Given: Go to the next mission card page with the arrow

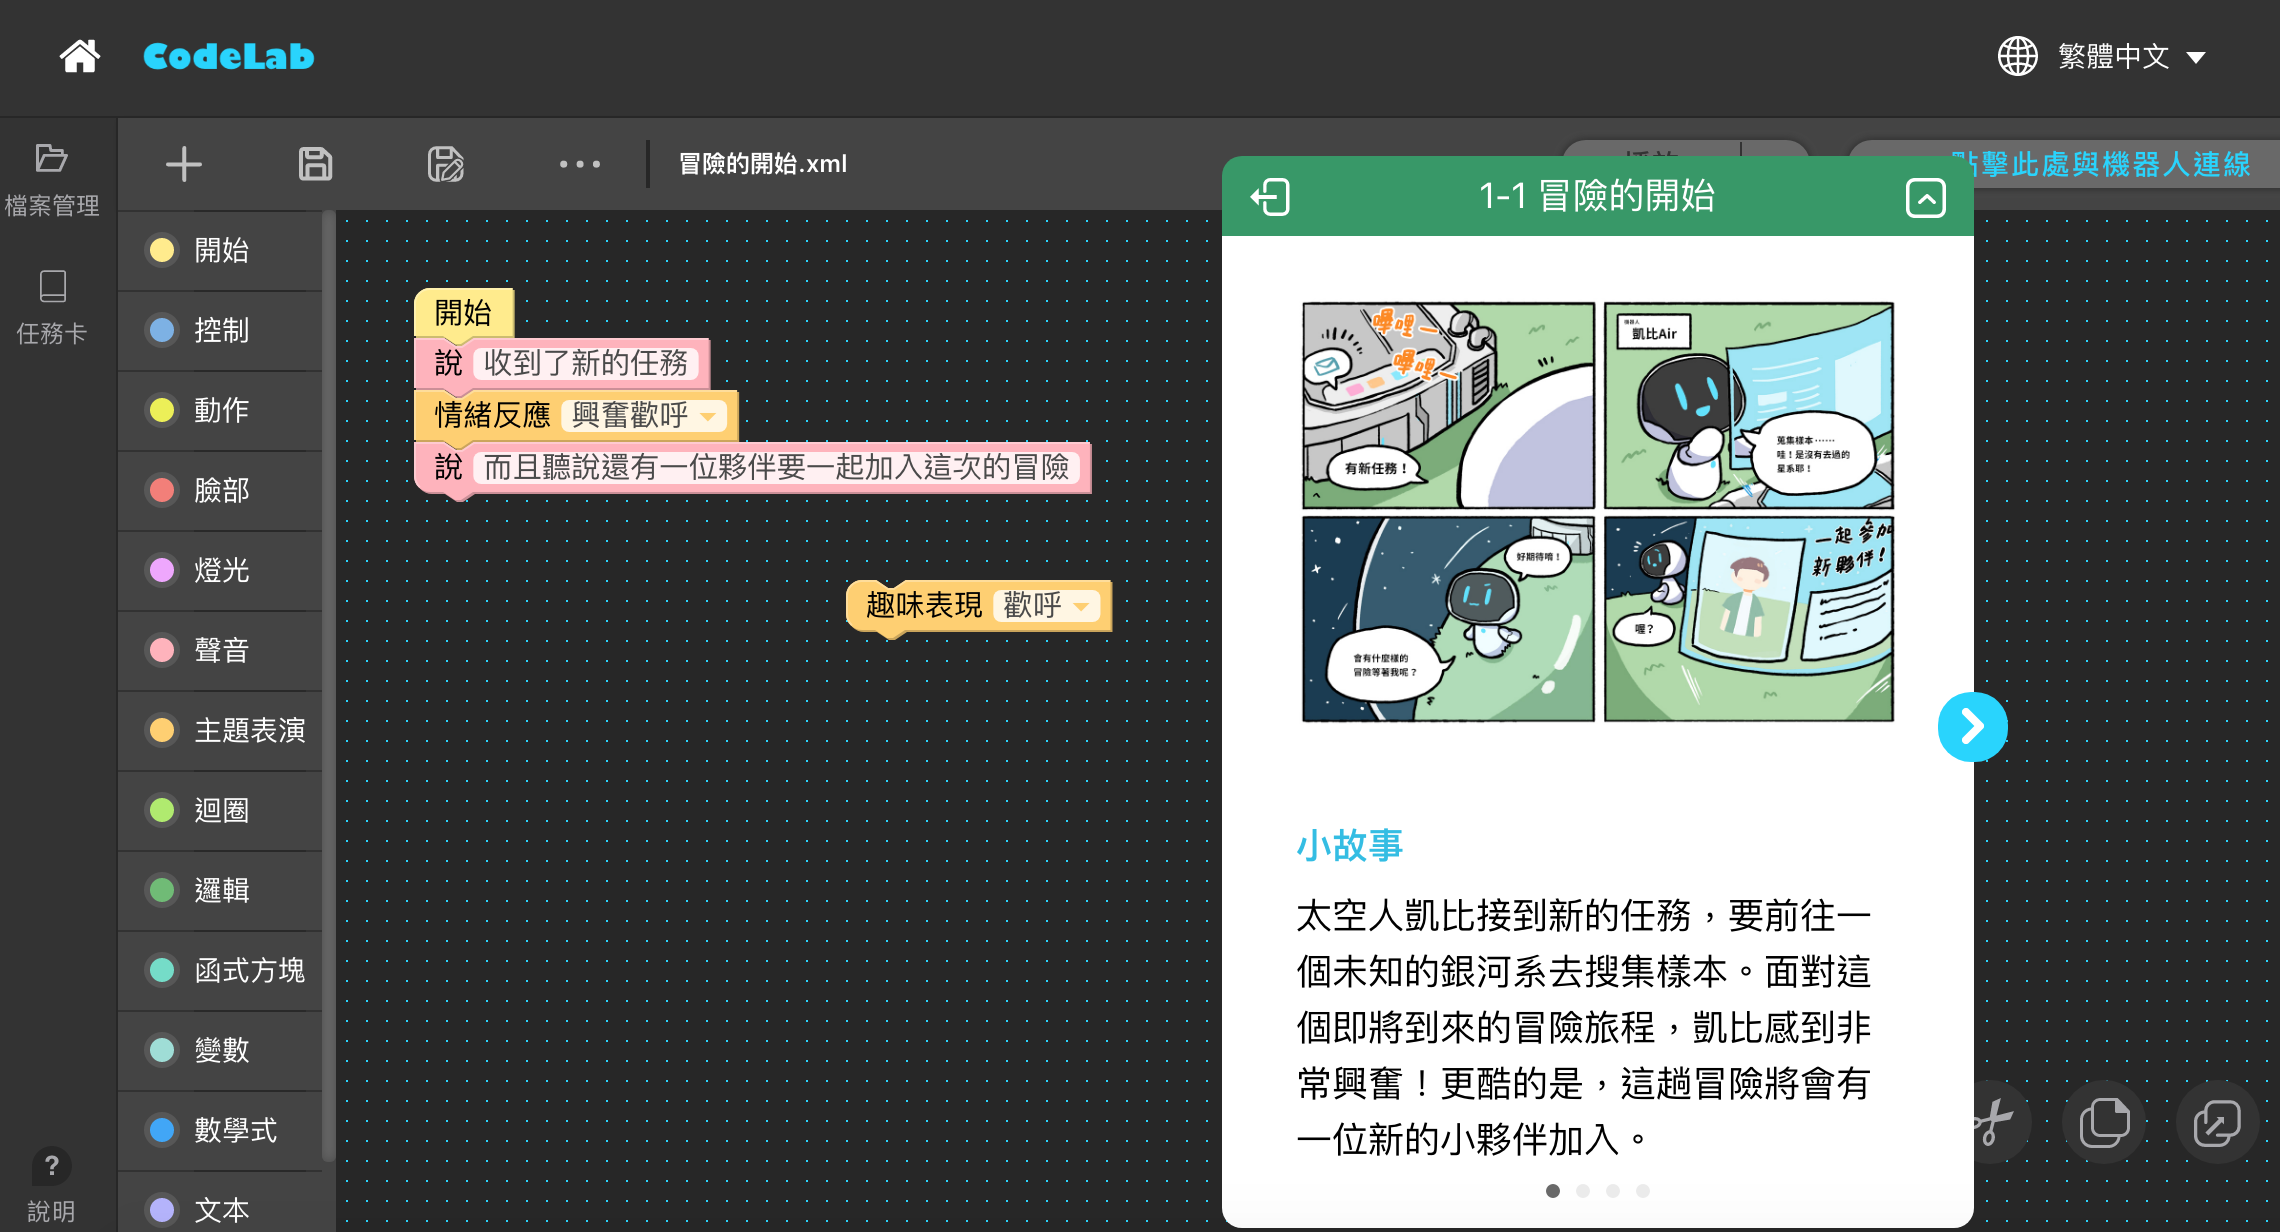Looking at the screenshot, I should point(1971,727).
